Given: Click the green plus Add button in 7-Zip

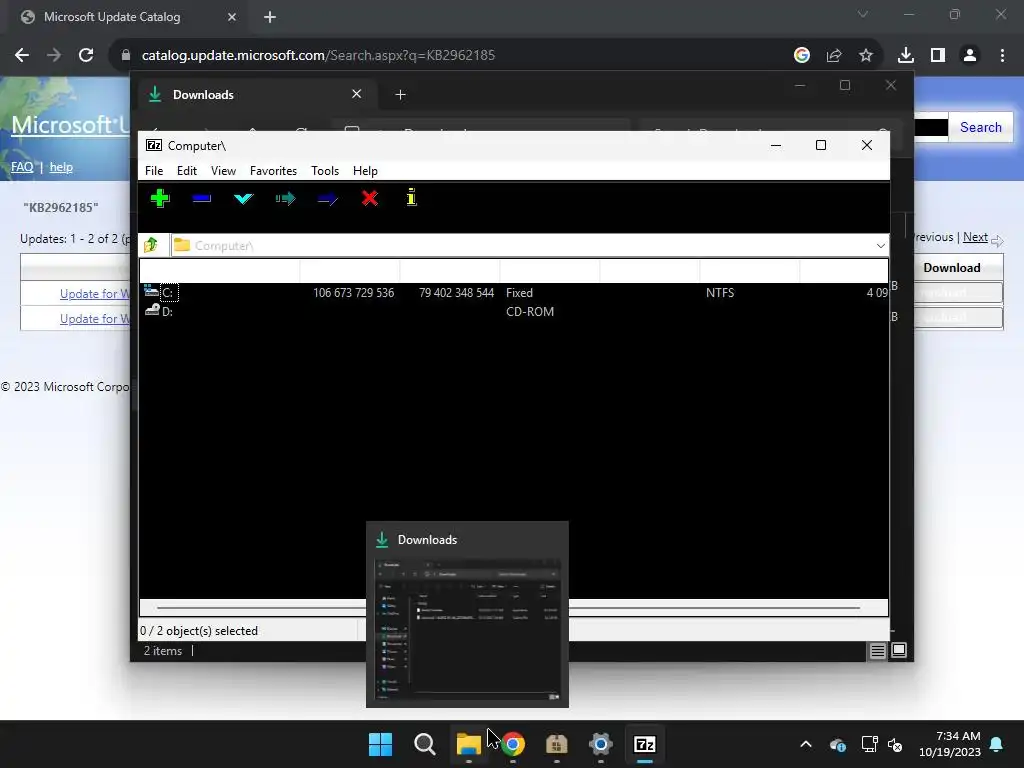Looking at the screenshot, I should tap(160, 198).
